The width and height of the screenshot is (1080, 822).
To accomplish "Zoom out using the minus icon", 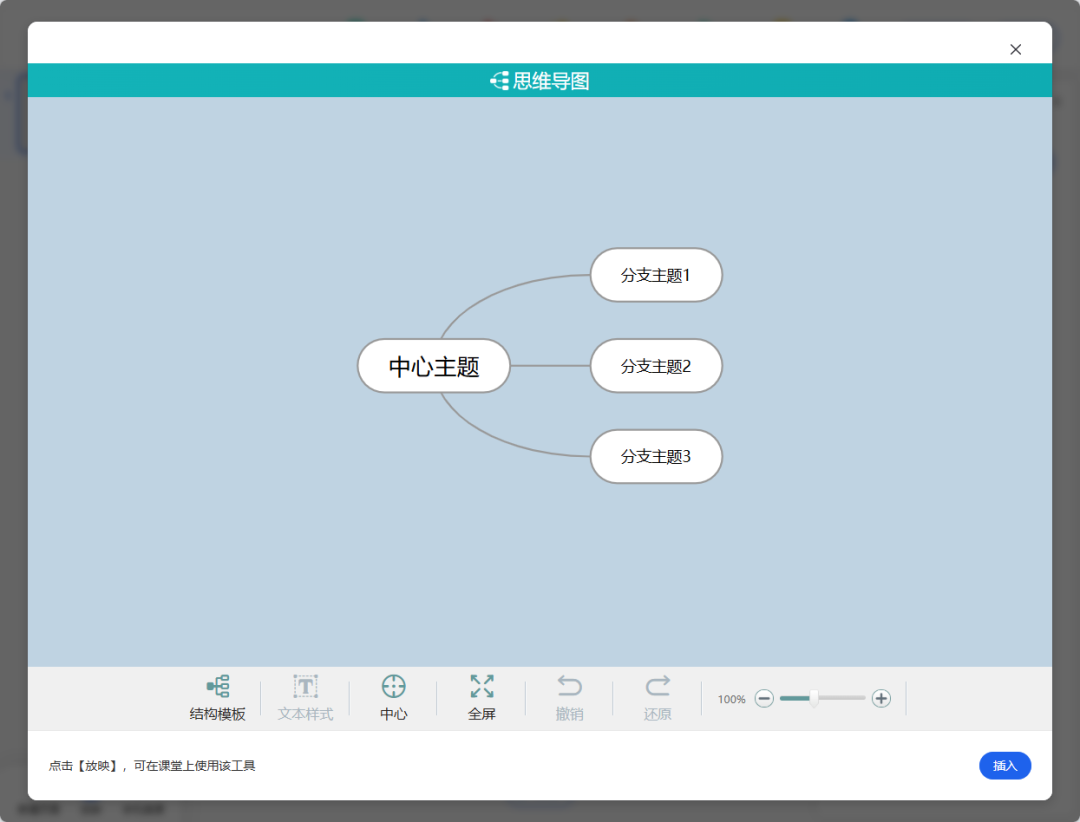I will (765, 699).
